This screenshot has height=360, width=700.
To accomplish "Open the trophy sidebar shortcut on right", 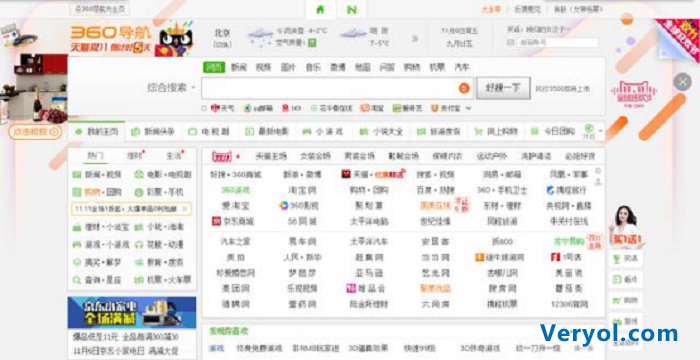I will tap(625, 258).
